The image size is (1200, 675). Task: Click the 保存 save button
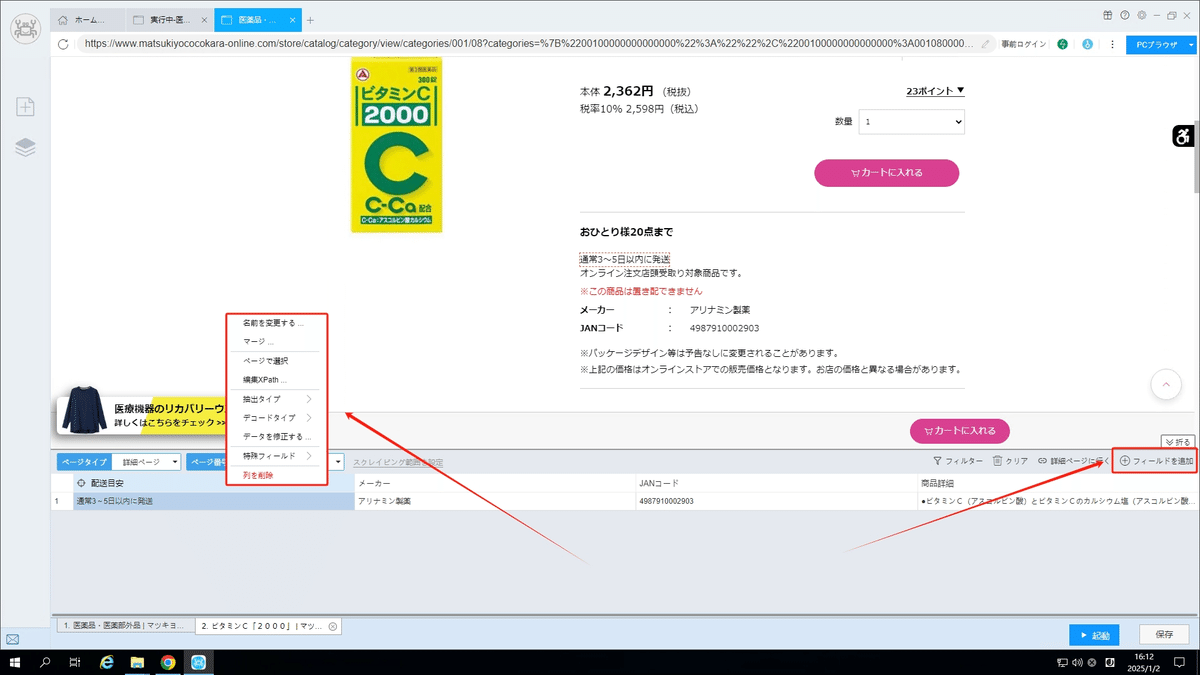[1164, 635]
